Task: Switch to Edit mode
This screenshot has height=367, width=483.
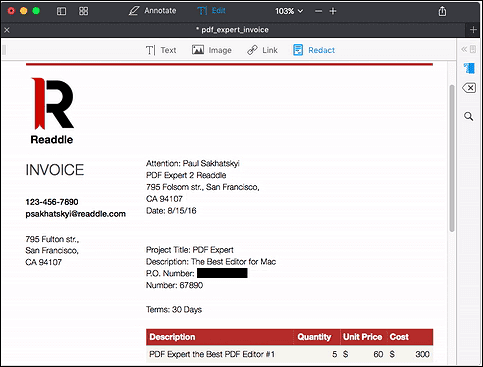Action: (211, 11)
